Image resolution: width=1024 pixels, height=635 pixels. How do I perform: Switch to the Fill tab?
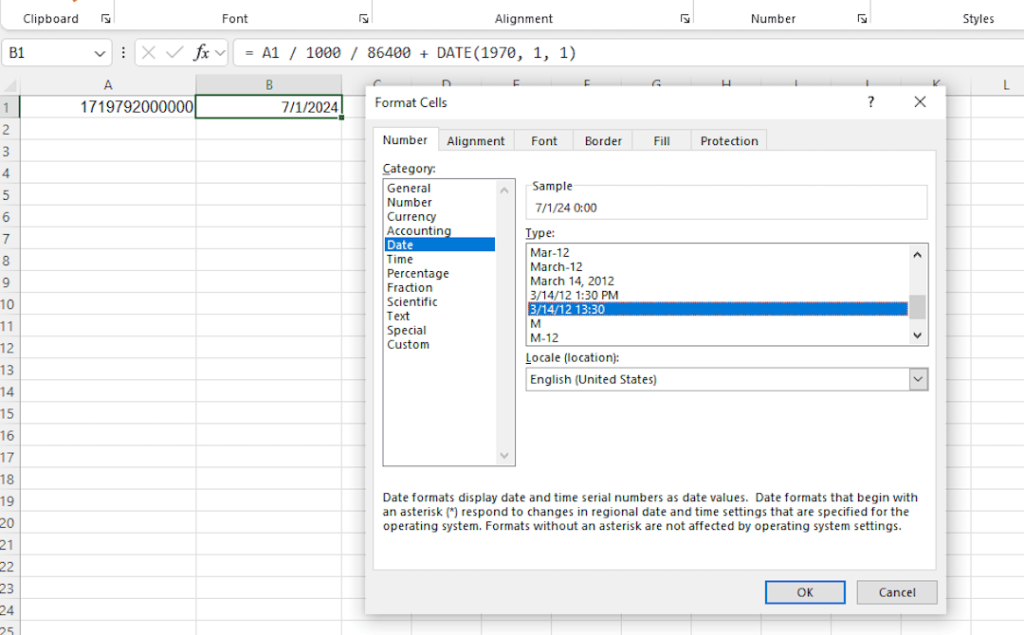click(x=662, y=140)
